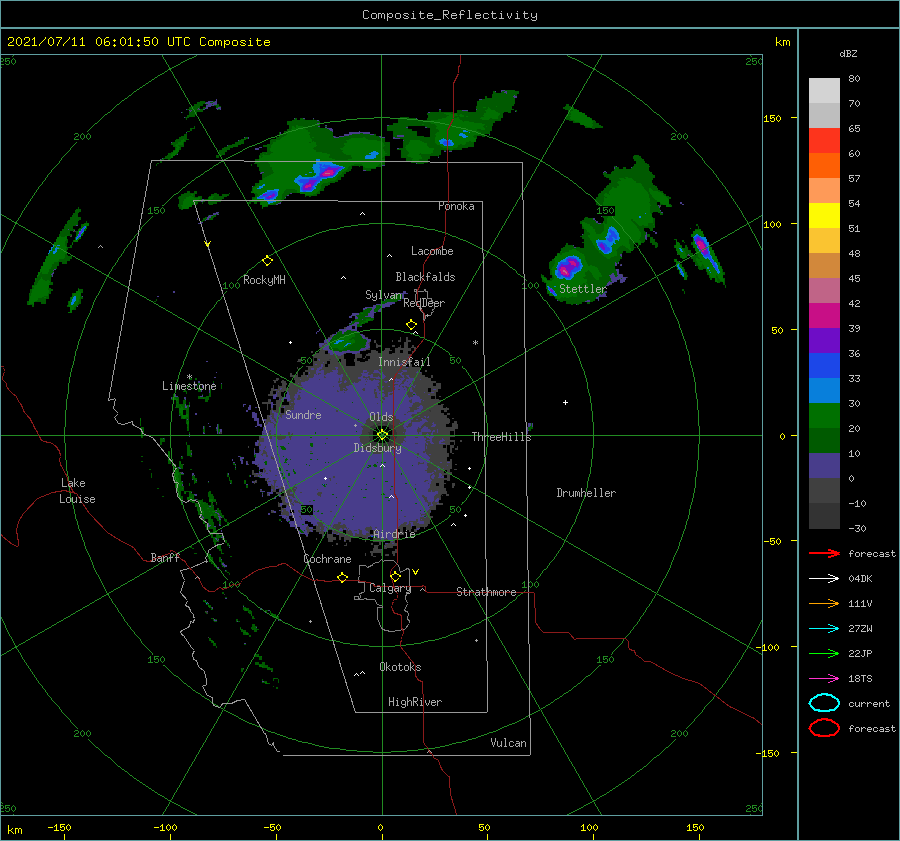This screenshot has height=841, width=900.
Task: Select the magenta swatch in the dBZ scale
Action: coord(824,315)
